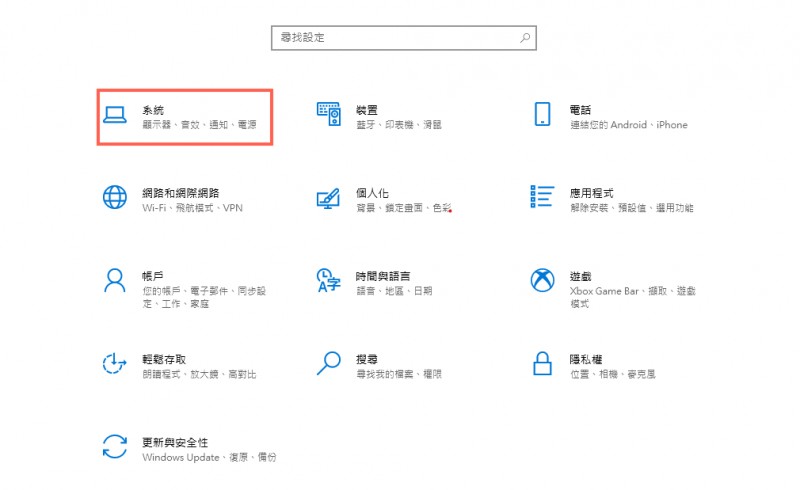Open the 隱私權 settings title
The height and width of the screenshot is (490, 800).
coord(586,359)
